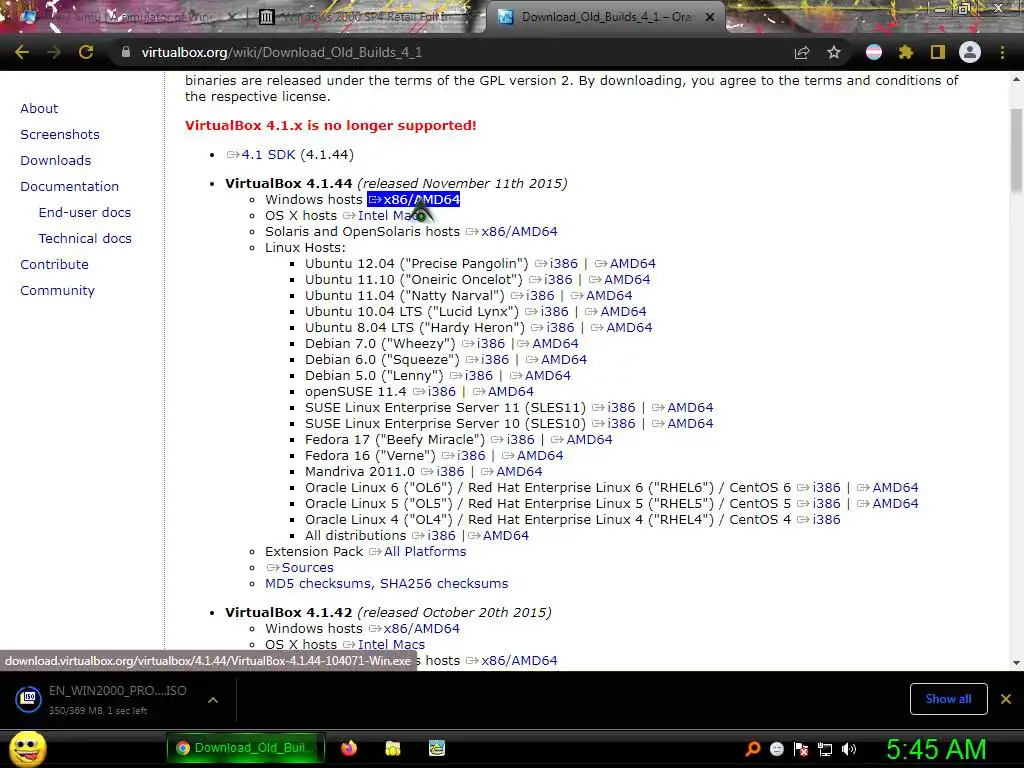This screenshot has width=1024, height=768.
Task: Open the Documentation sidebar link
Action: 69,187
